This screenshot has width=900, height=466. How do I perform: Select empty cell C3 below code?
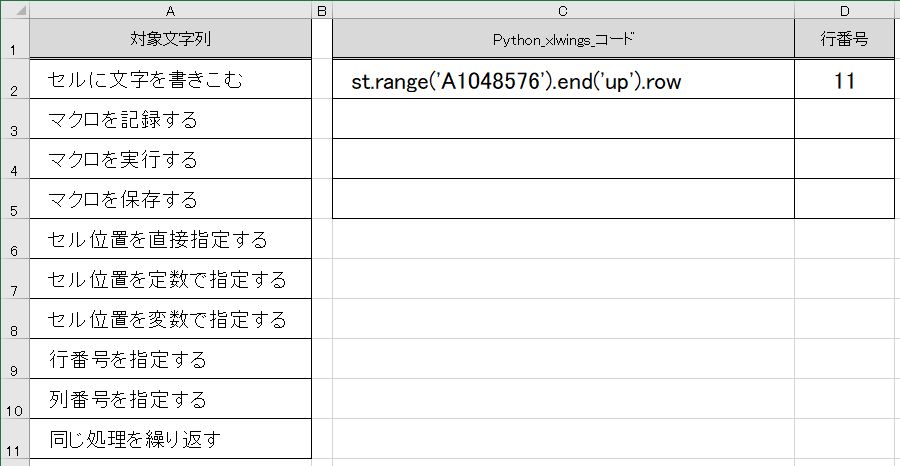(x=563, y=119)
